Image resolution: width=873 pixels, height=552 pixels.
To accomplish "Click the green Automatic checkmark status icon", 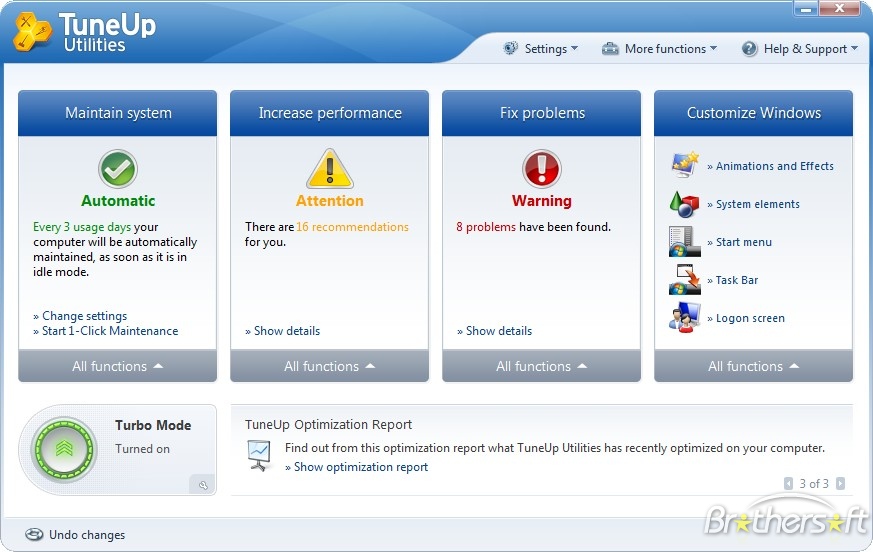I will [118, 169].
